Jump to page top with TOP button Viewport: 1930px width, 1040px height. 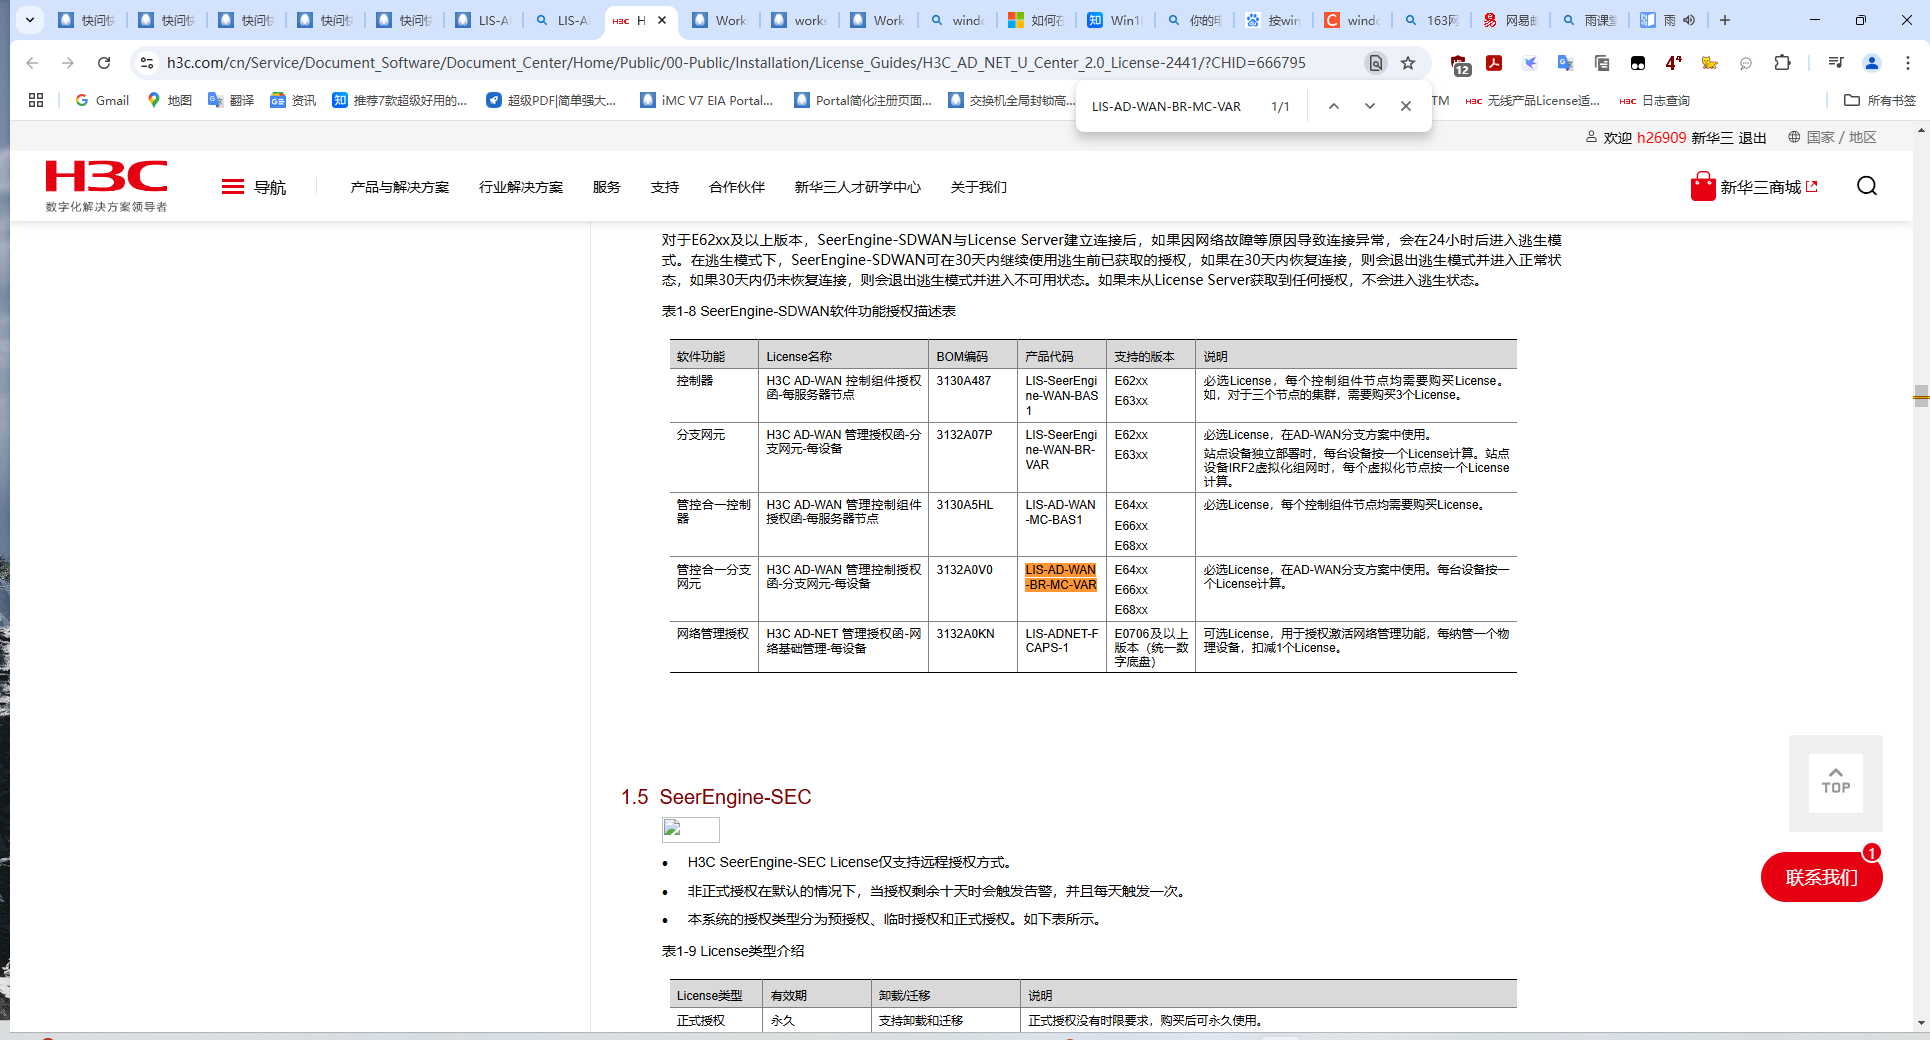(1835, 782)
